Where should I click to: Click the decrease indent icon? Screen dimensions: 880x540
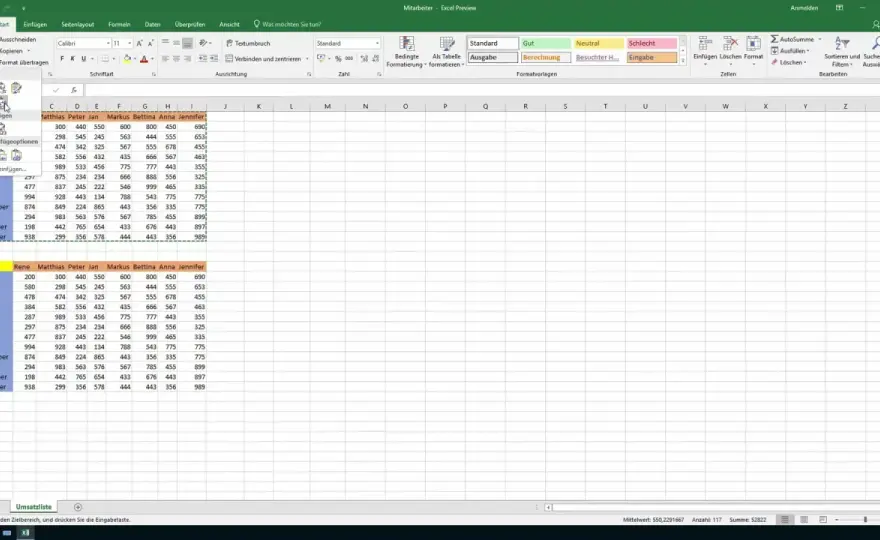tap(203, 58)
